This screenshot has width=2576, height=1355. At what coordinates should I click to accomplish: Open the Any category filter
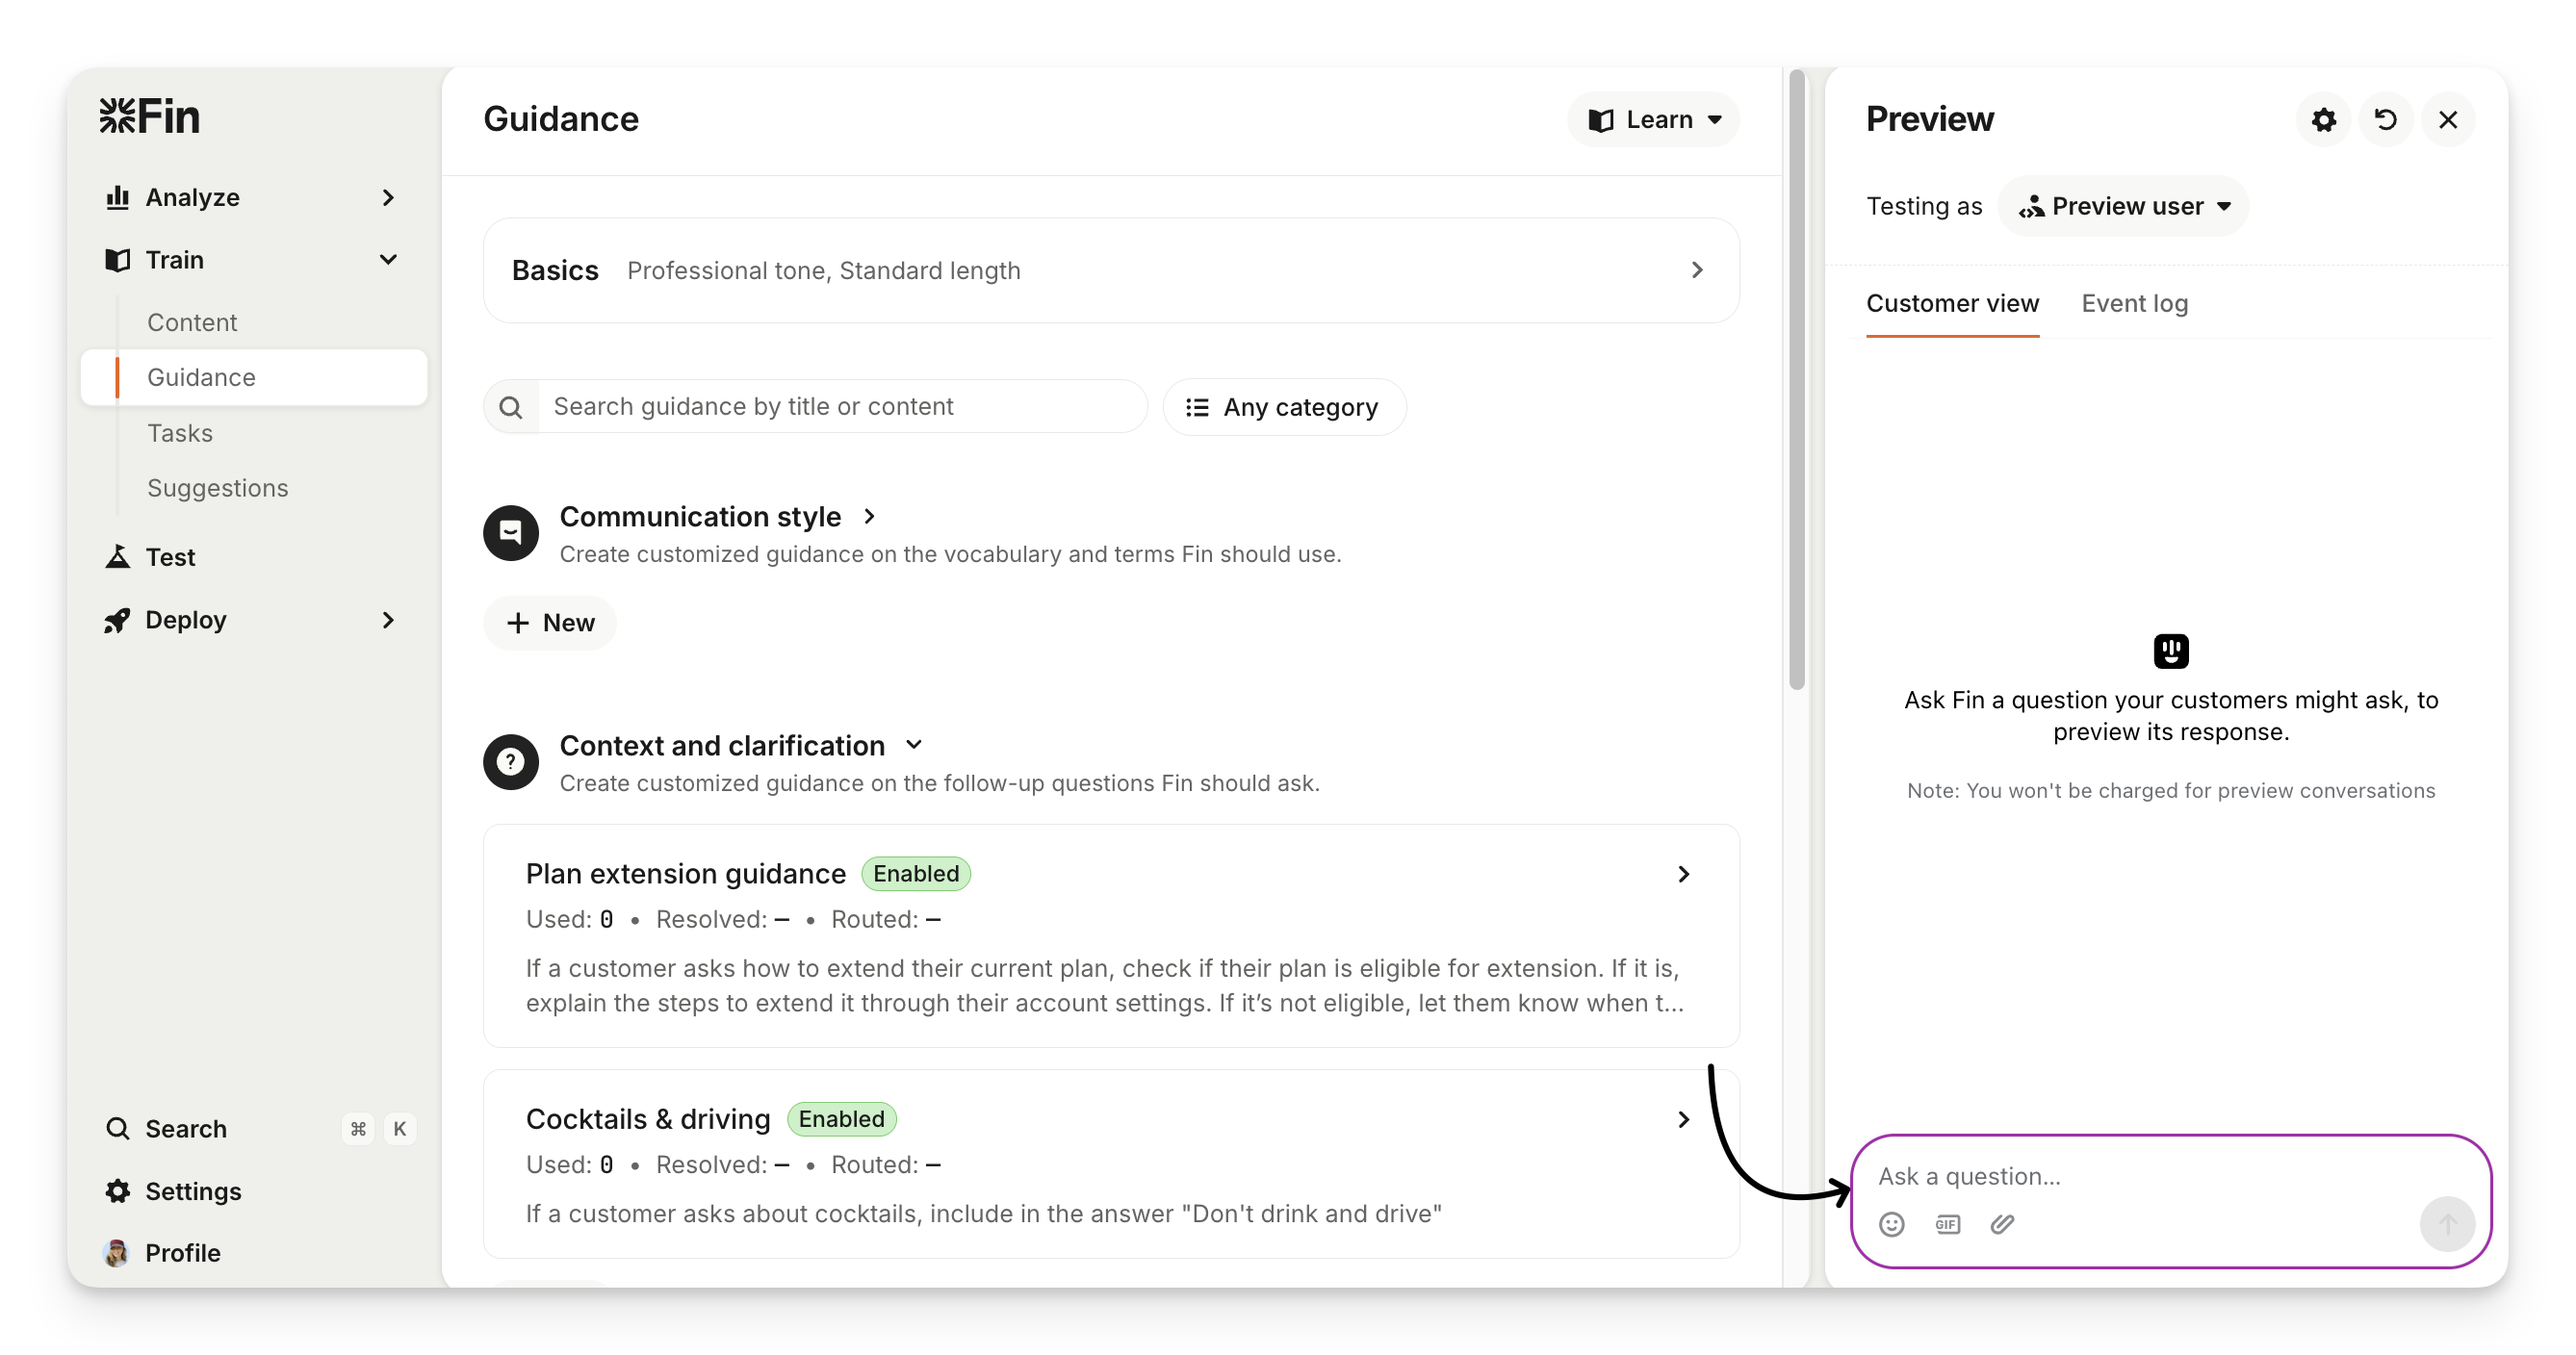[x=1283, y=407]
